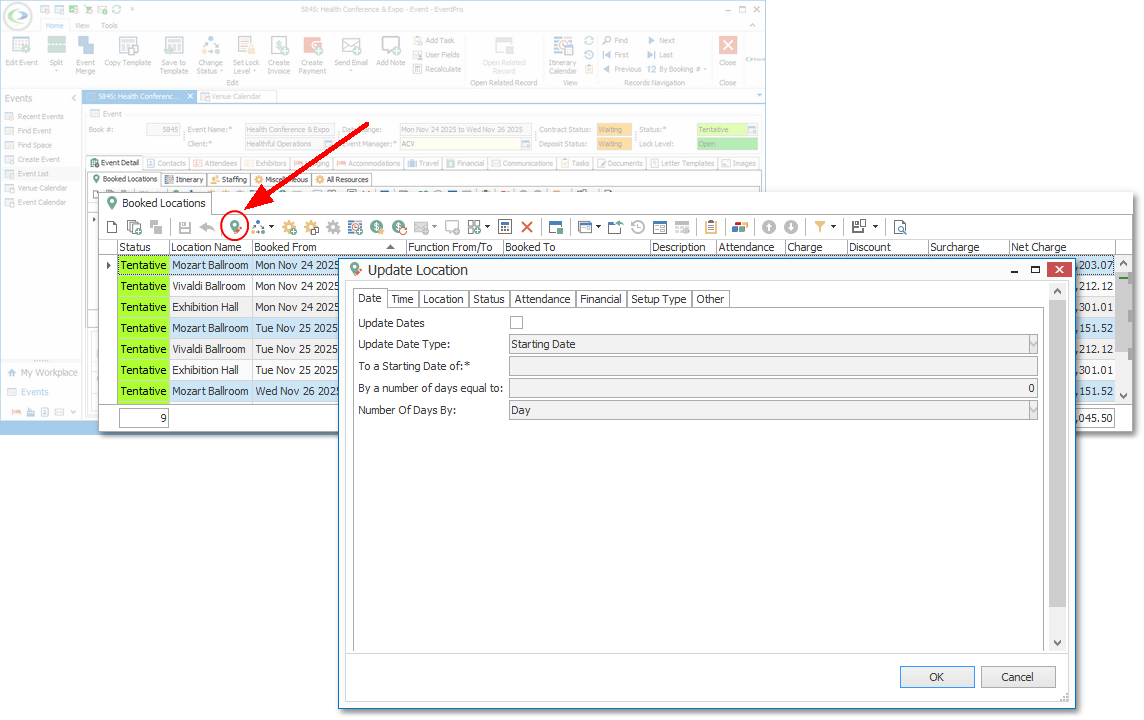Click Cancel in Update Location dialog
The height and width of the screenshot is (720, 1144).
click(x=1017, y=677)
